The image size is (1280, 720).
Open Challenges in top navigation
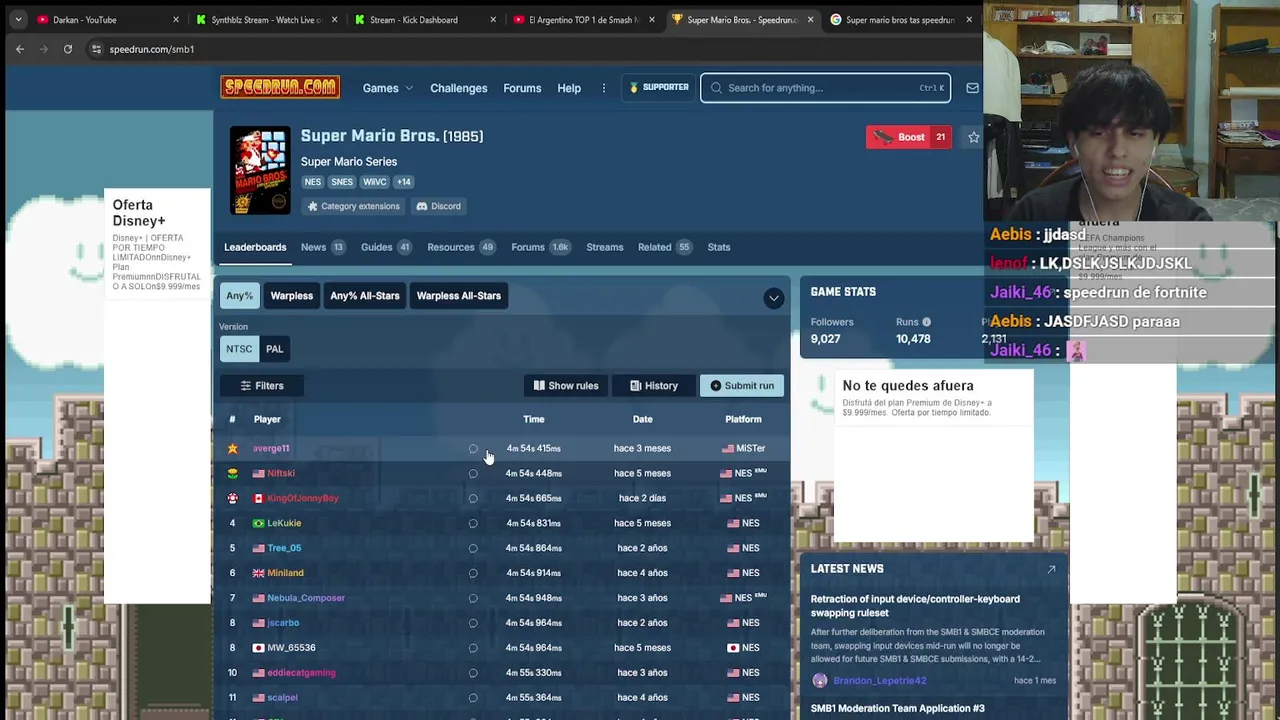459,88
